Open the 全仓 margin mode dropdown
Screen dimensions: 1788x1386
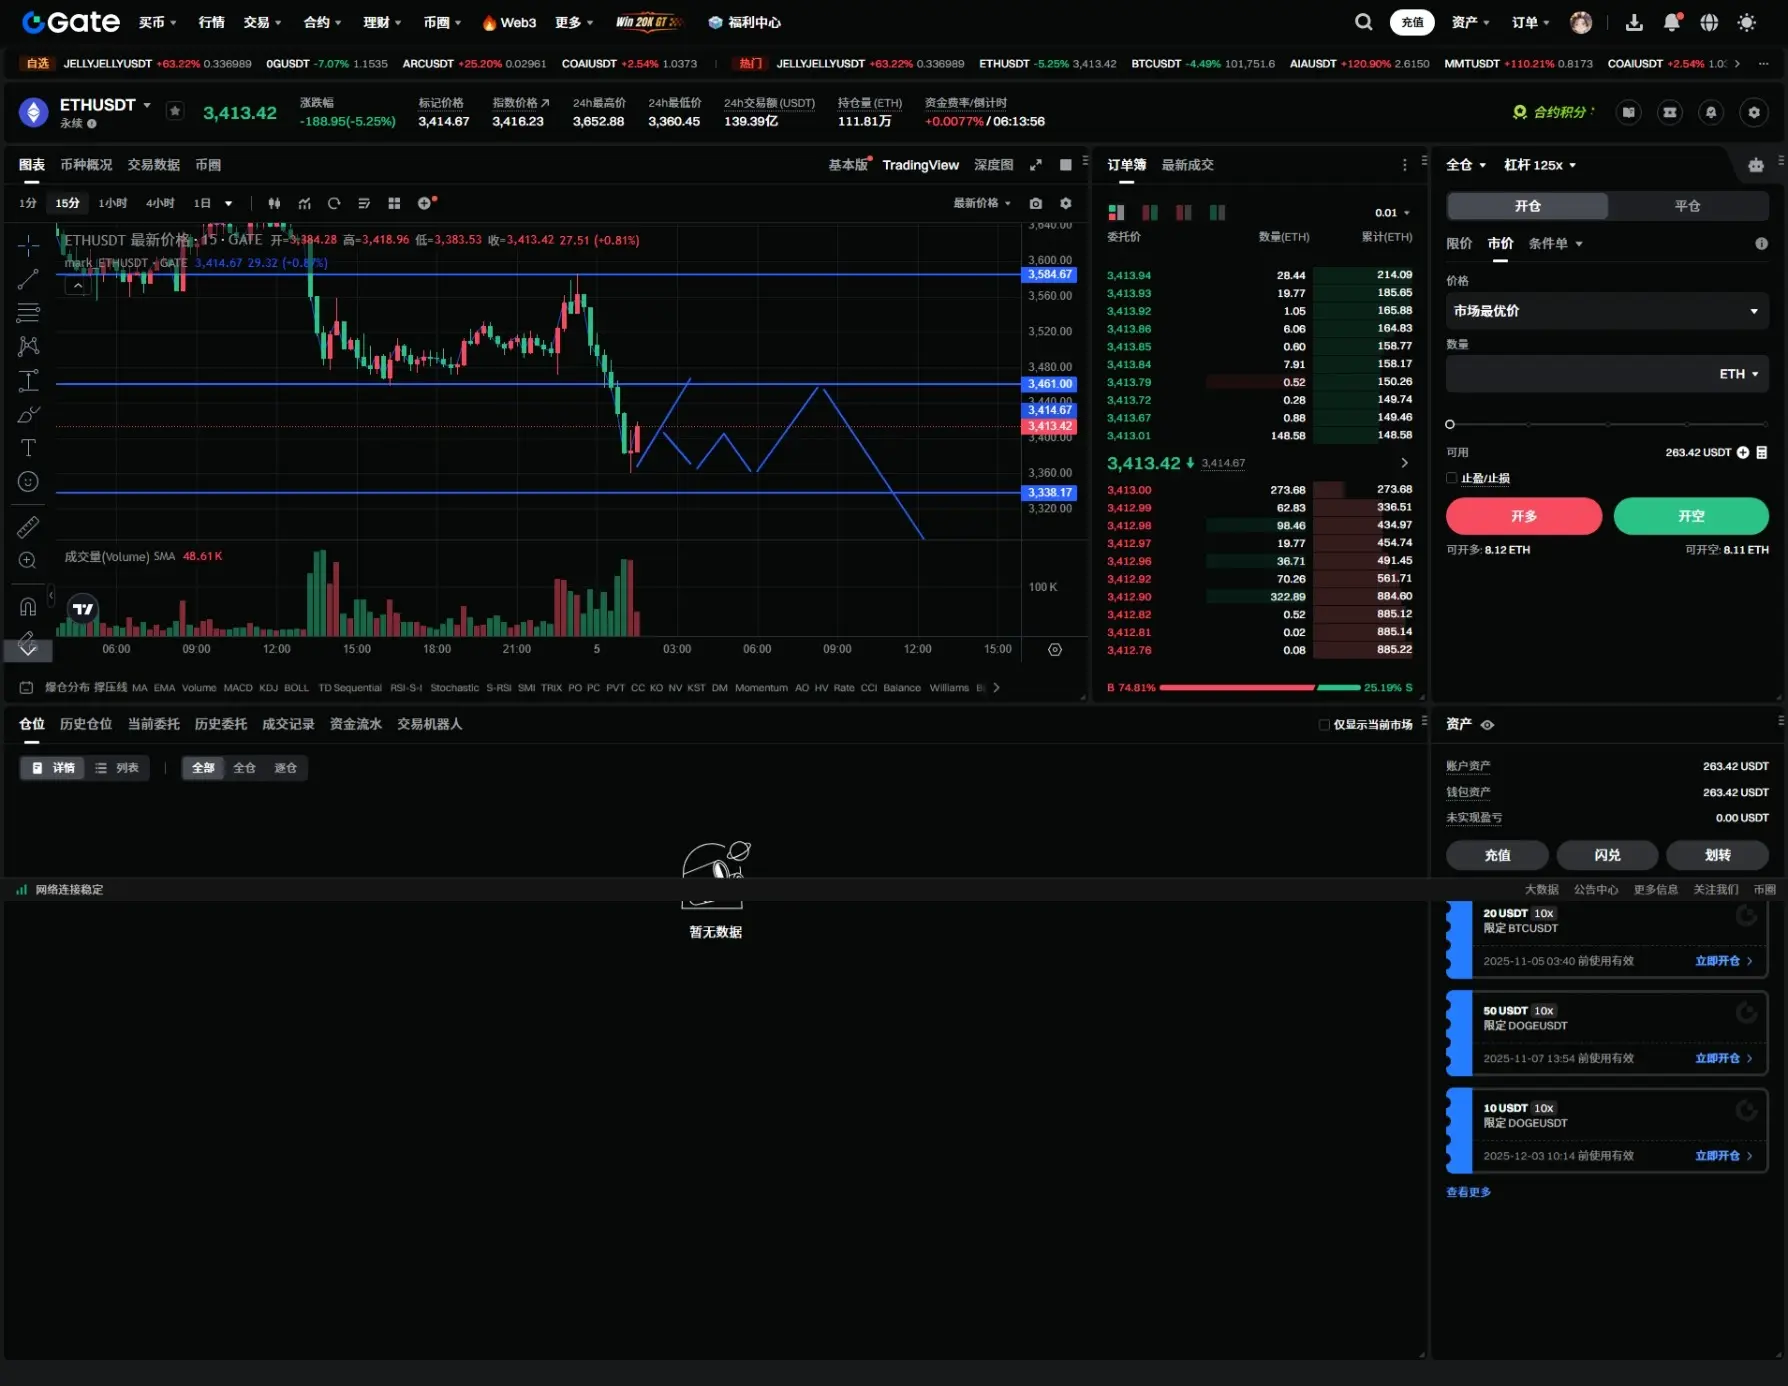pos(1466,165)
